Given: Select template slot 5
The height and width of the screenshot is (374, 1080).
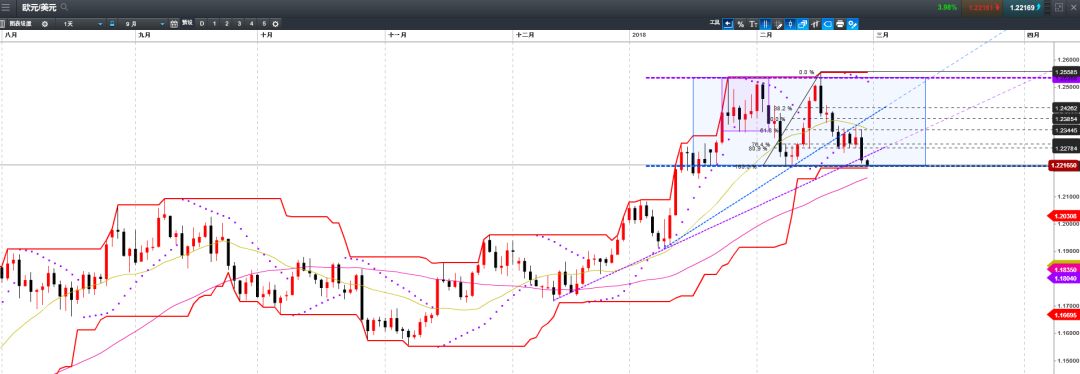Looking at the screenshot, I should [x=264, y=23].
